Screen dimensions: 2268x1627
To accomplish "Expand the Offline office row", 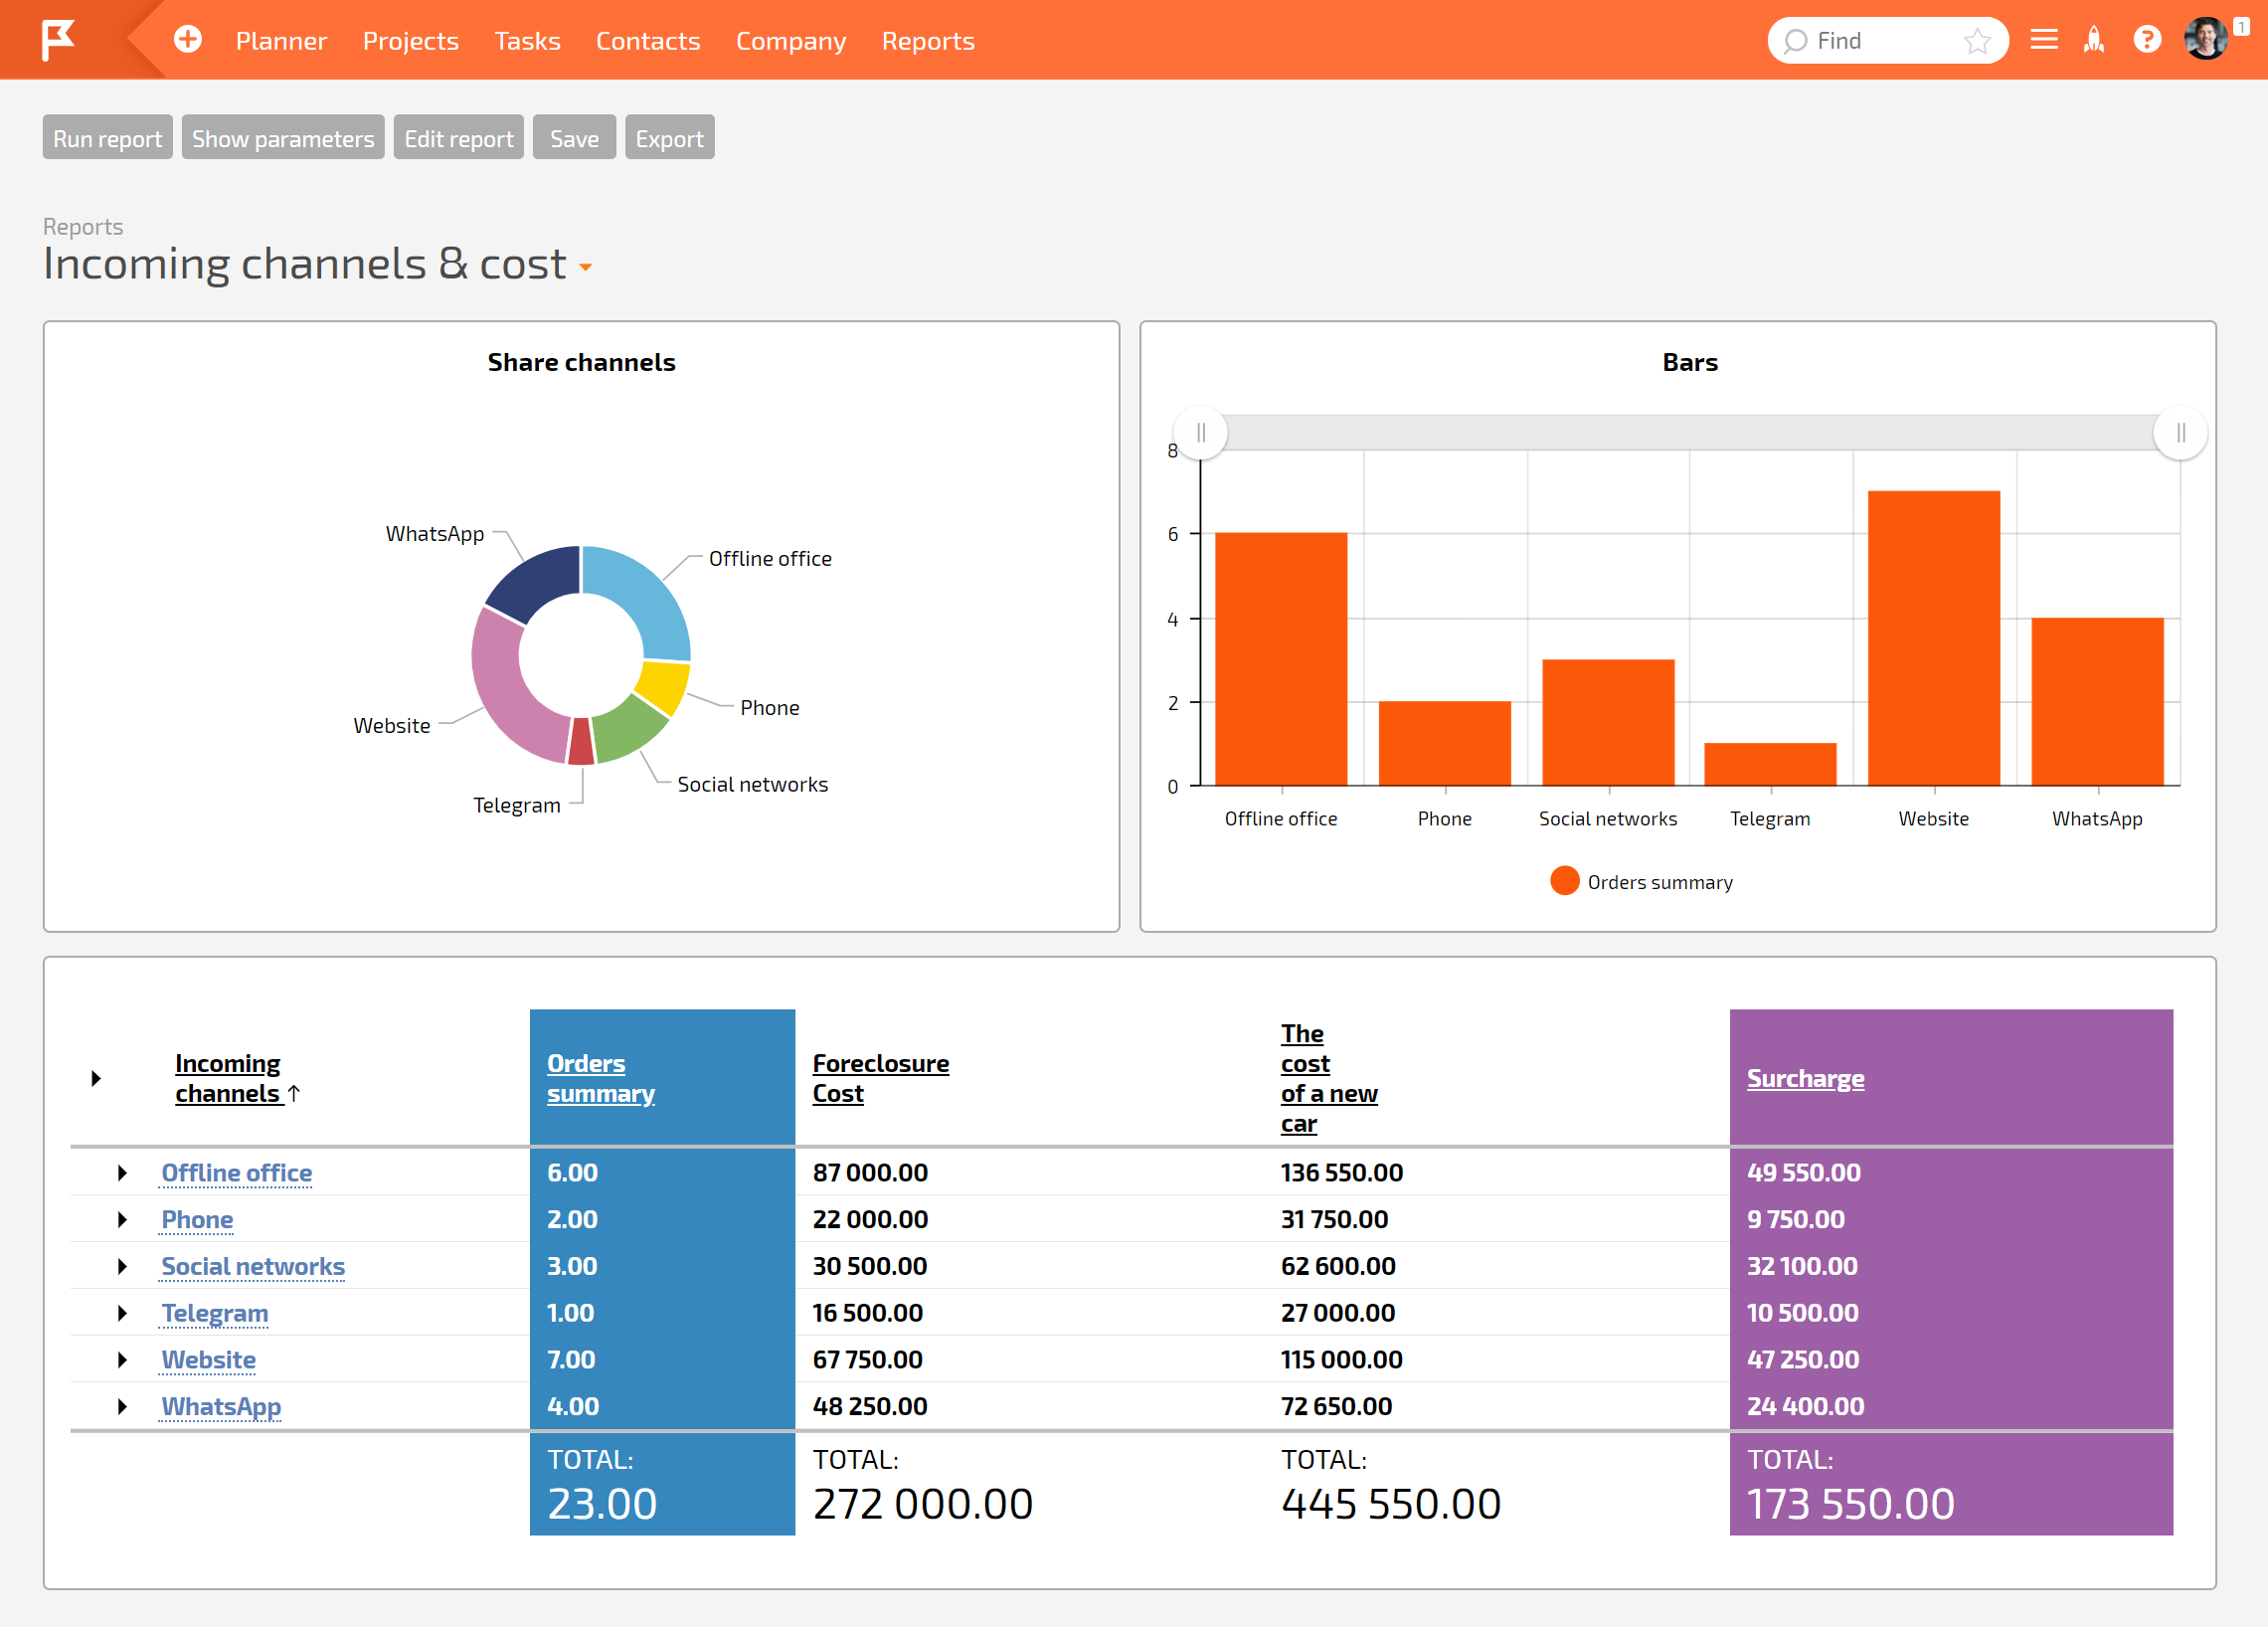I will [x=122, y=1172].
